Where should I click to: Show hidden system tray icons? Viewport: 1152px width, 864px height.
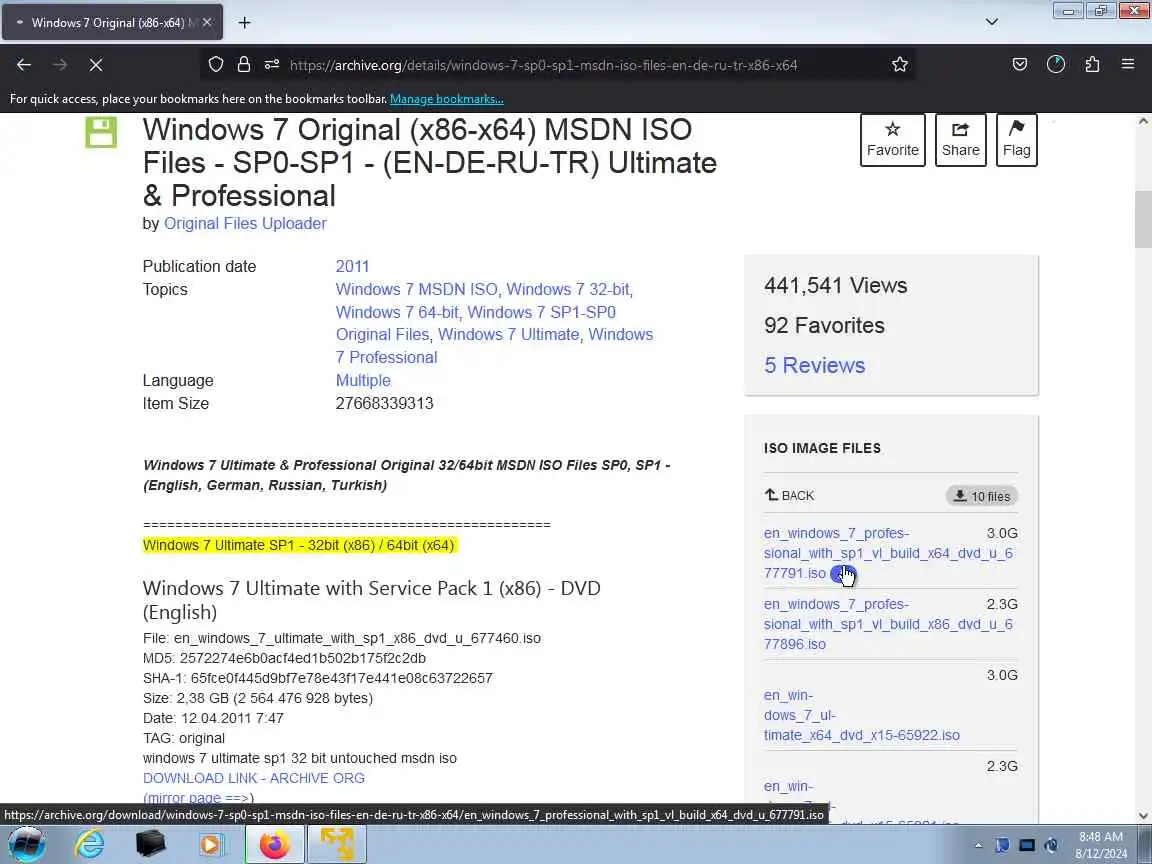(x=978, y=846)
